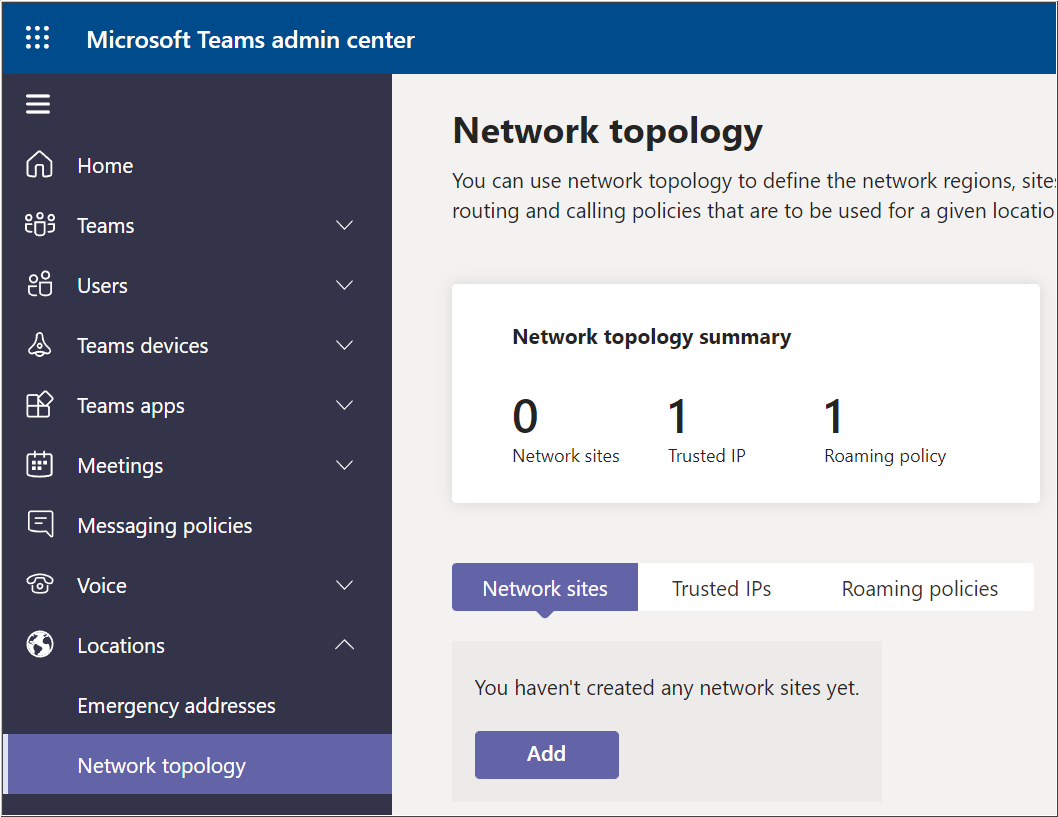The height and width of the screenshot is (817, 1058).
Task: Switch to the Roaming policies tab
Action: [x=919, y=588]
